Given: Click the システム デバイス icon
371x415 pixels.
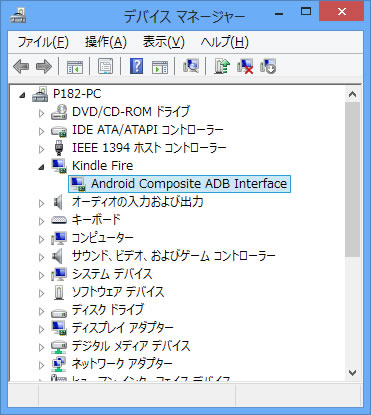Looking at the screenshot, I should click(59, 274).
